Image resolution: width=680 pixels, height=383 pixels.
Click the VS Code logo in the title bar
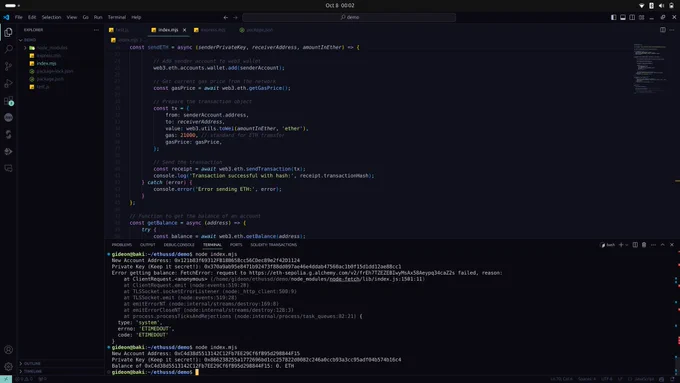pyautogui.click(x=6, y=17)
